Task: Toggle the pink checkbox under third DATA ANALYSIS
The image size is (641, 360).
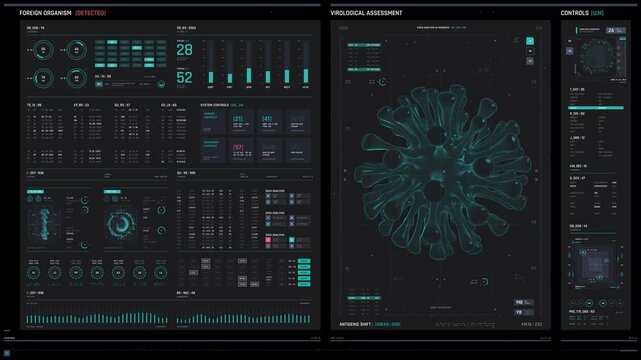Action: pos(268,240)
